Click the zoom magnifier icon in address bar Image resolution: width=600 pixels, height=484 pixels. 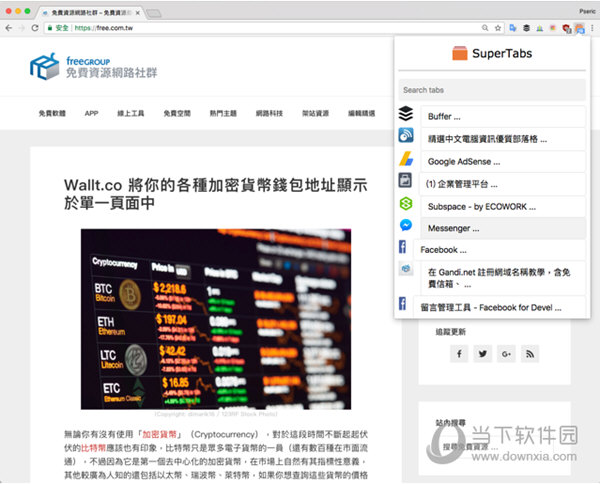485,28
